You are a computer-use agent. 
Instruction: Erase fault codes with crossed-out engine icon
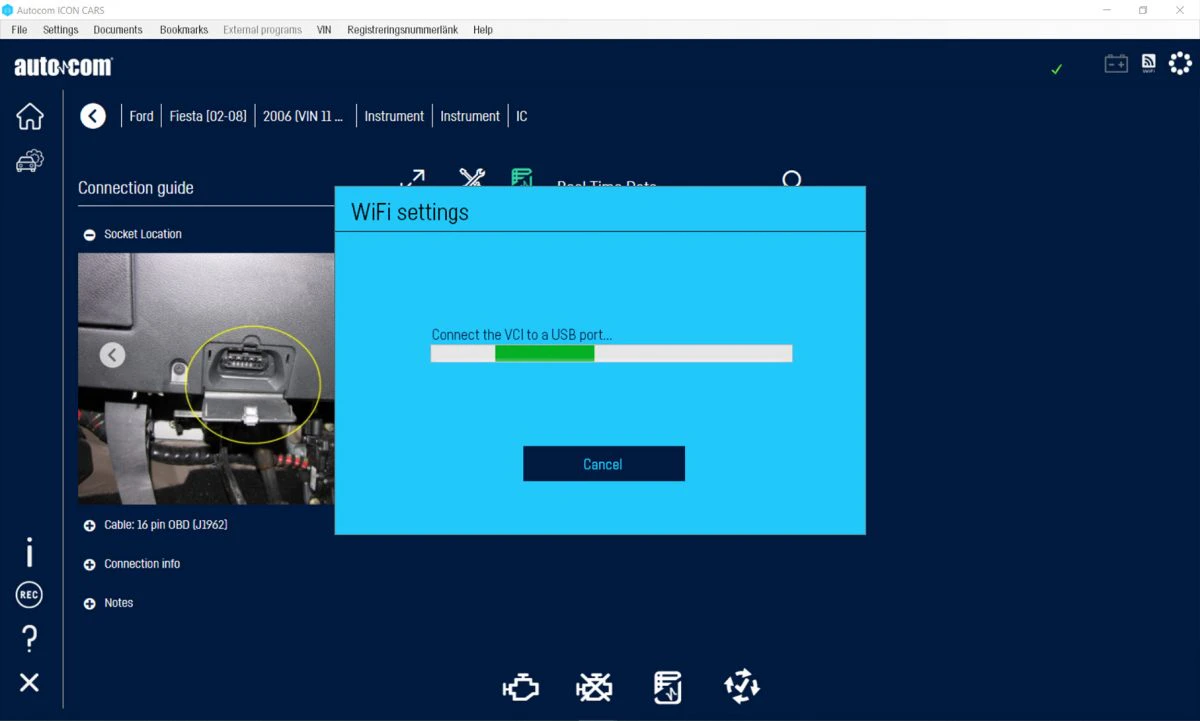pos(595,687)
